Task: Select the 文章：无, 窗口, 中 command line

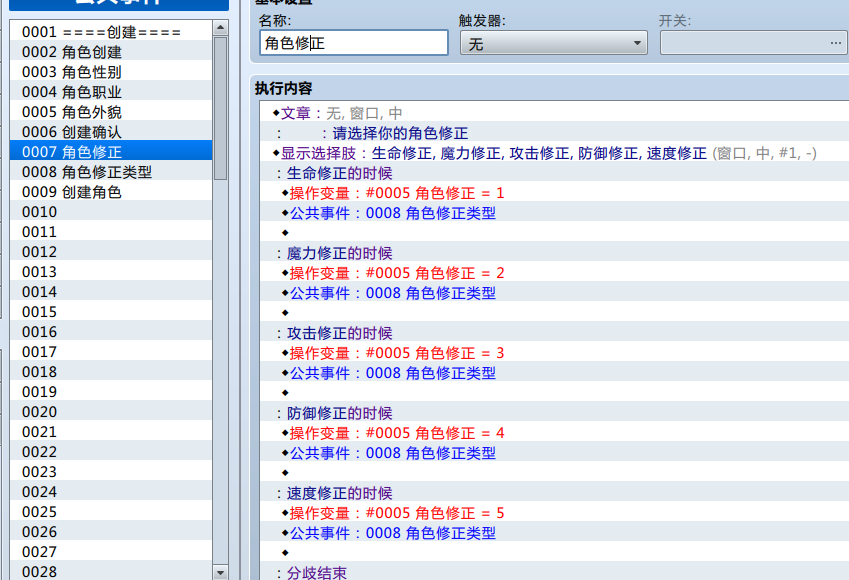Action: (554, 113)
